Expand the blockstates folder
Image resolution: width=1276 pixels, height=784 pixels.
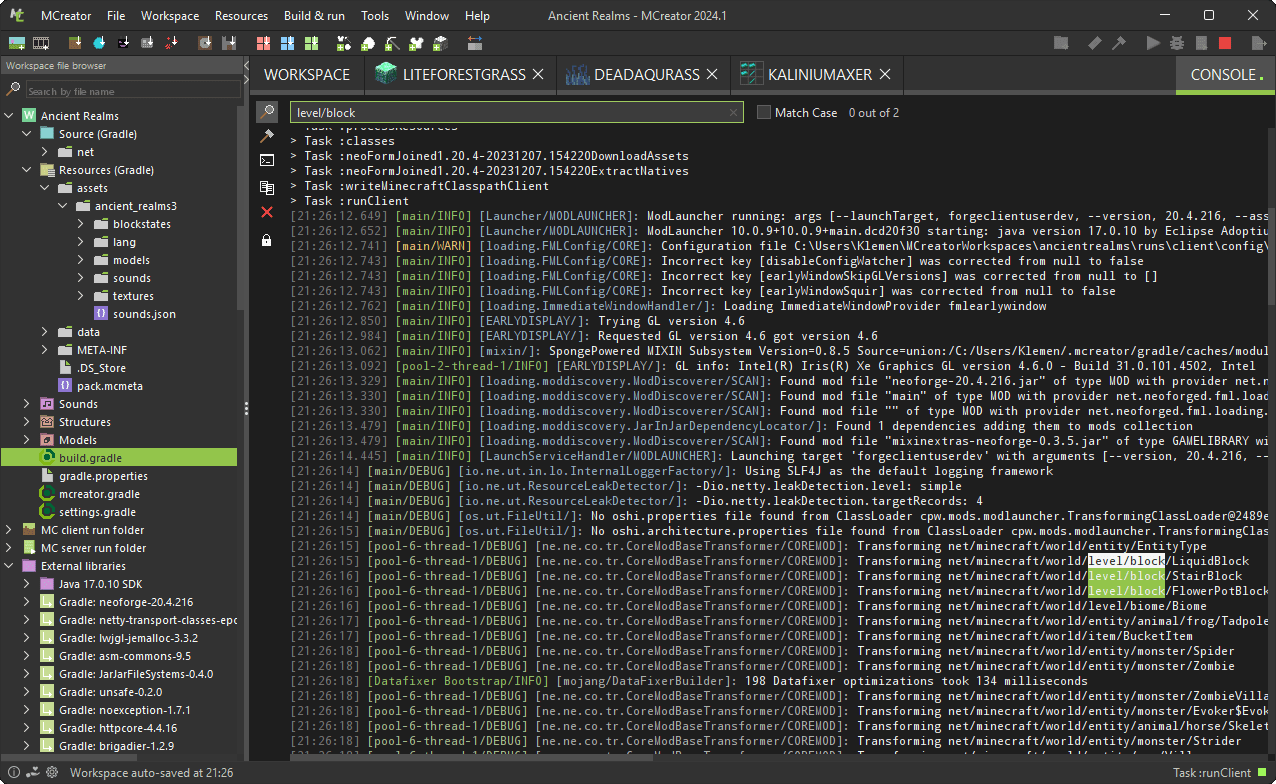click(x=81, y=224)
